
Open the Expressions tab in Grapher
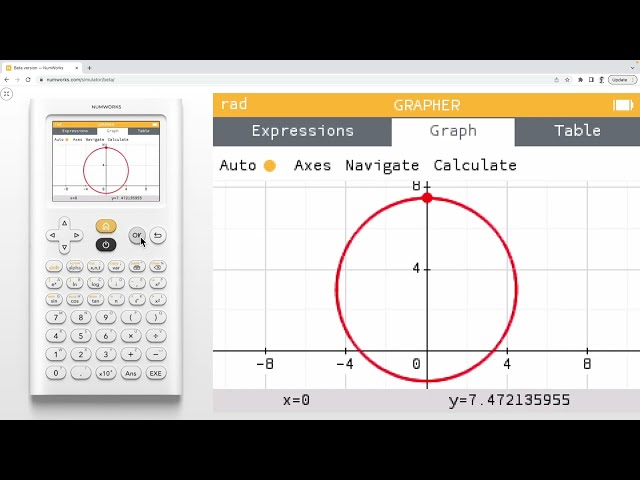[x=302, y=131]
